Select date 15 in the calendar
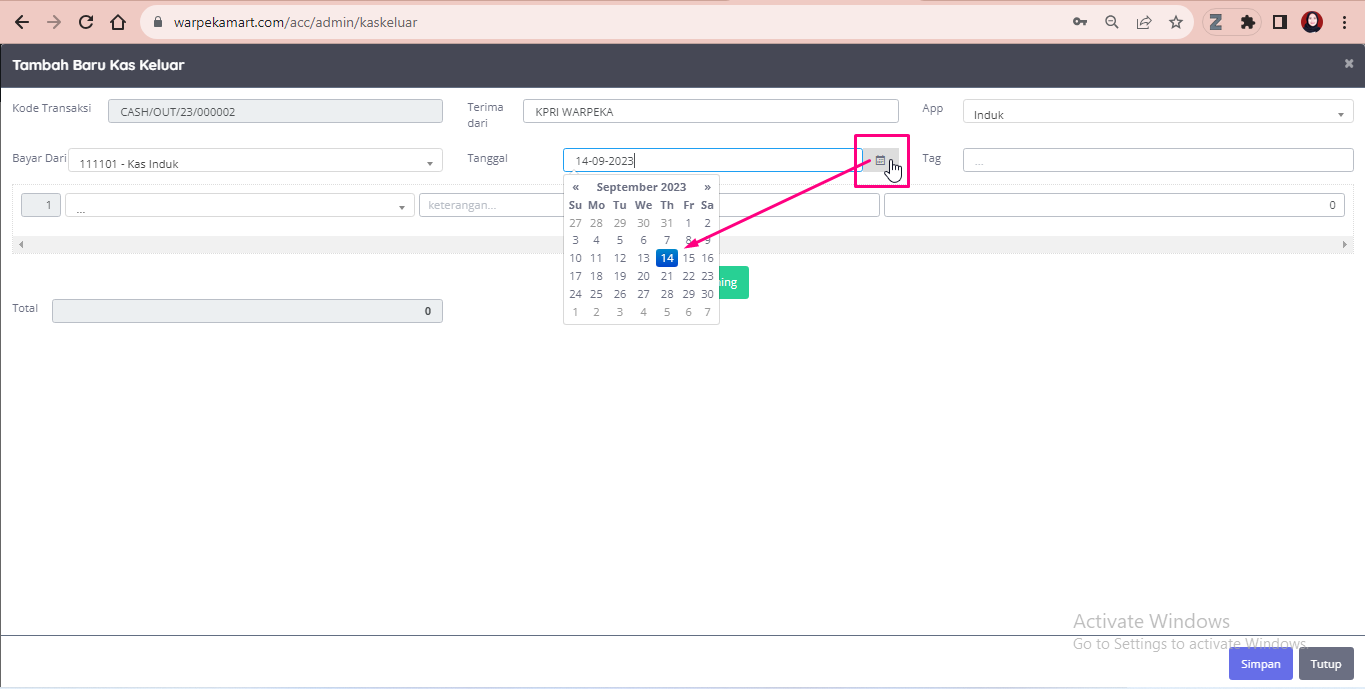 click(688, 258)
